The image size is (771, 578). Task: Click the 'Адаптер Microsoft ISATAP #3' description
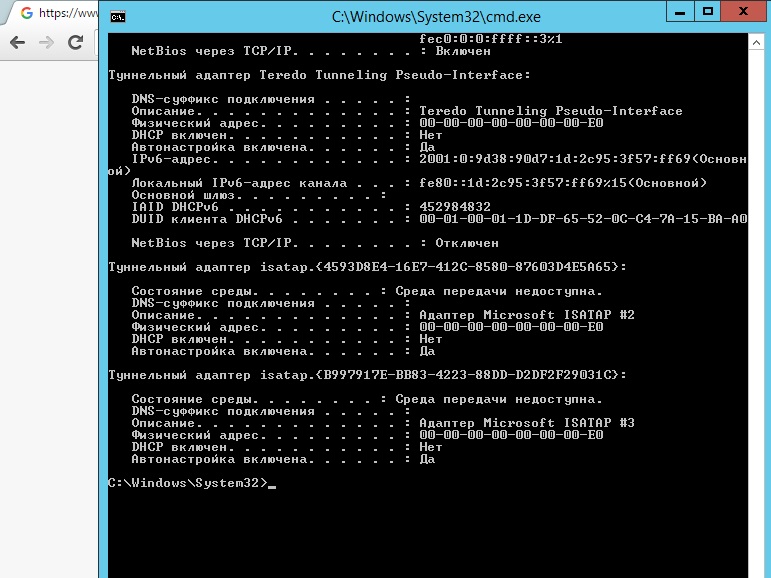(527, 423)
